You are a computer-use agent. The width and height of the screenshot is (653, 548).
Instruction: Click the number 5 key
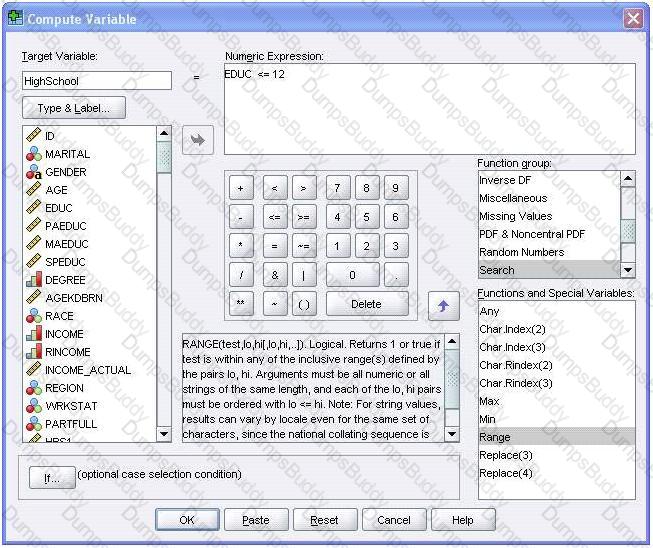coord(367,217)
